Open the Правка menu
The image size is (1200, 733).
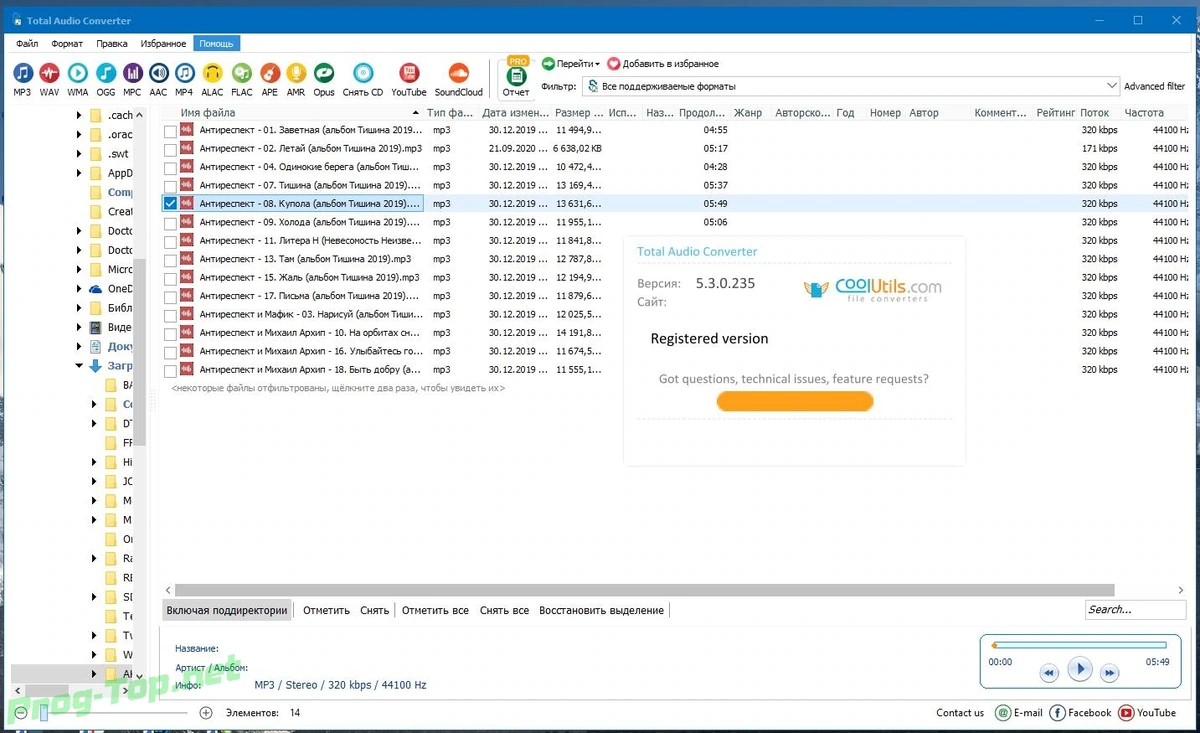click(112, 44)
